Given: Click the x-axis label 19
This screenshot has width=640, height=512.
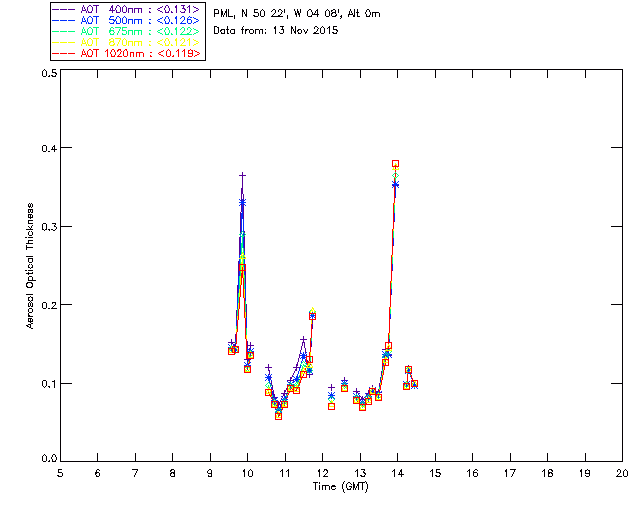Looking at the screenshot, I should point(585,473).
